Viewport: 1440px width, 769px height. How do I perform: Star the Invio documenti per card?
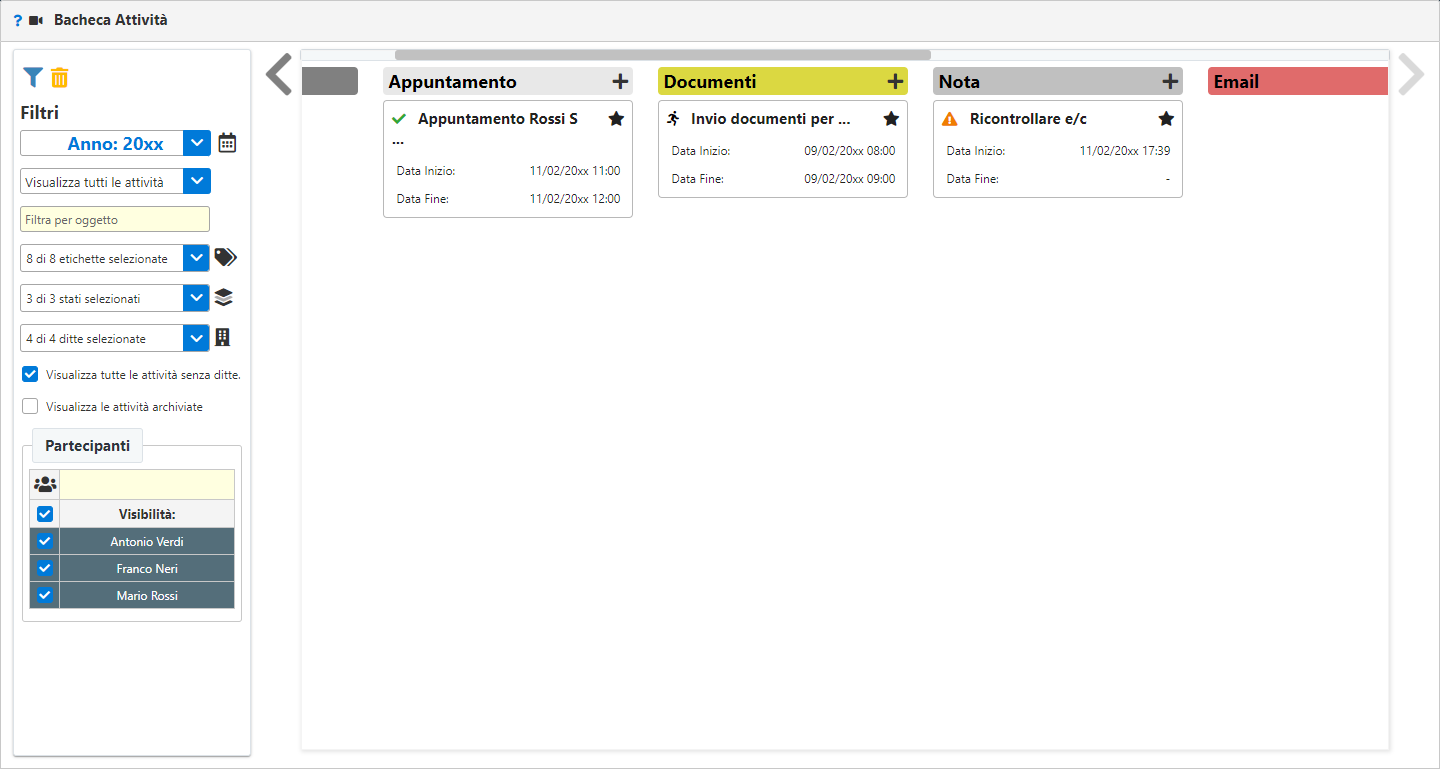891,119
